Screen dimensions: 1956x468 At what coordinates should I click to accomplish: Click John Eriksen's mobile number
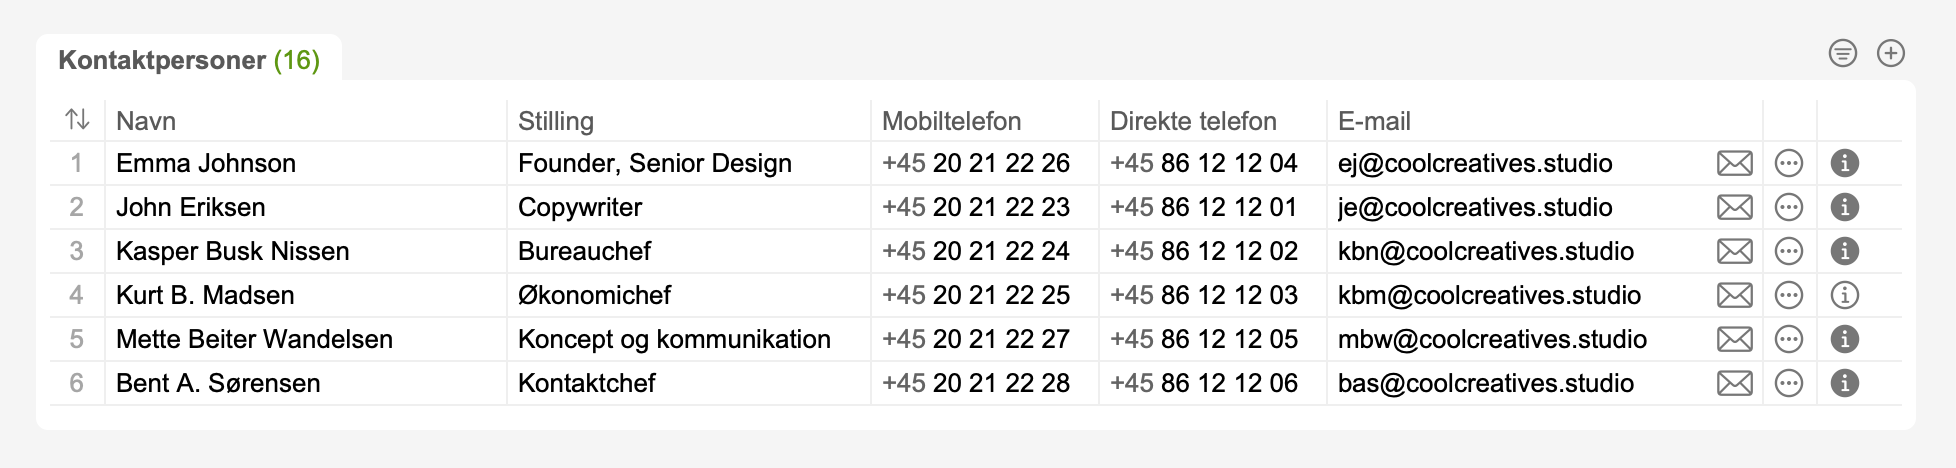tap(975, 207)
